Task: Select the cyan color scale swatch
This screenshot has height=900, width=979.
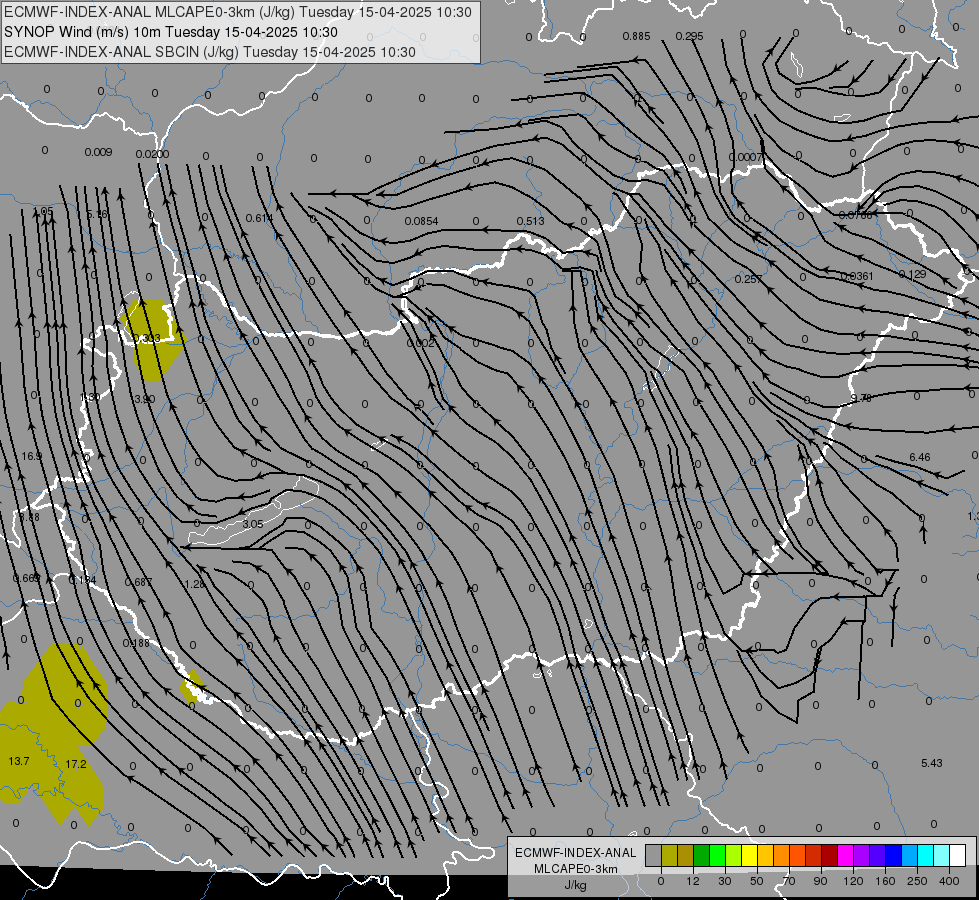Action: tap(925, 855)
